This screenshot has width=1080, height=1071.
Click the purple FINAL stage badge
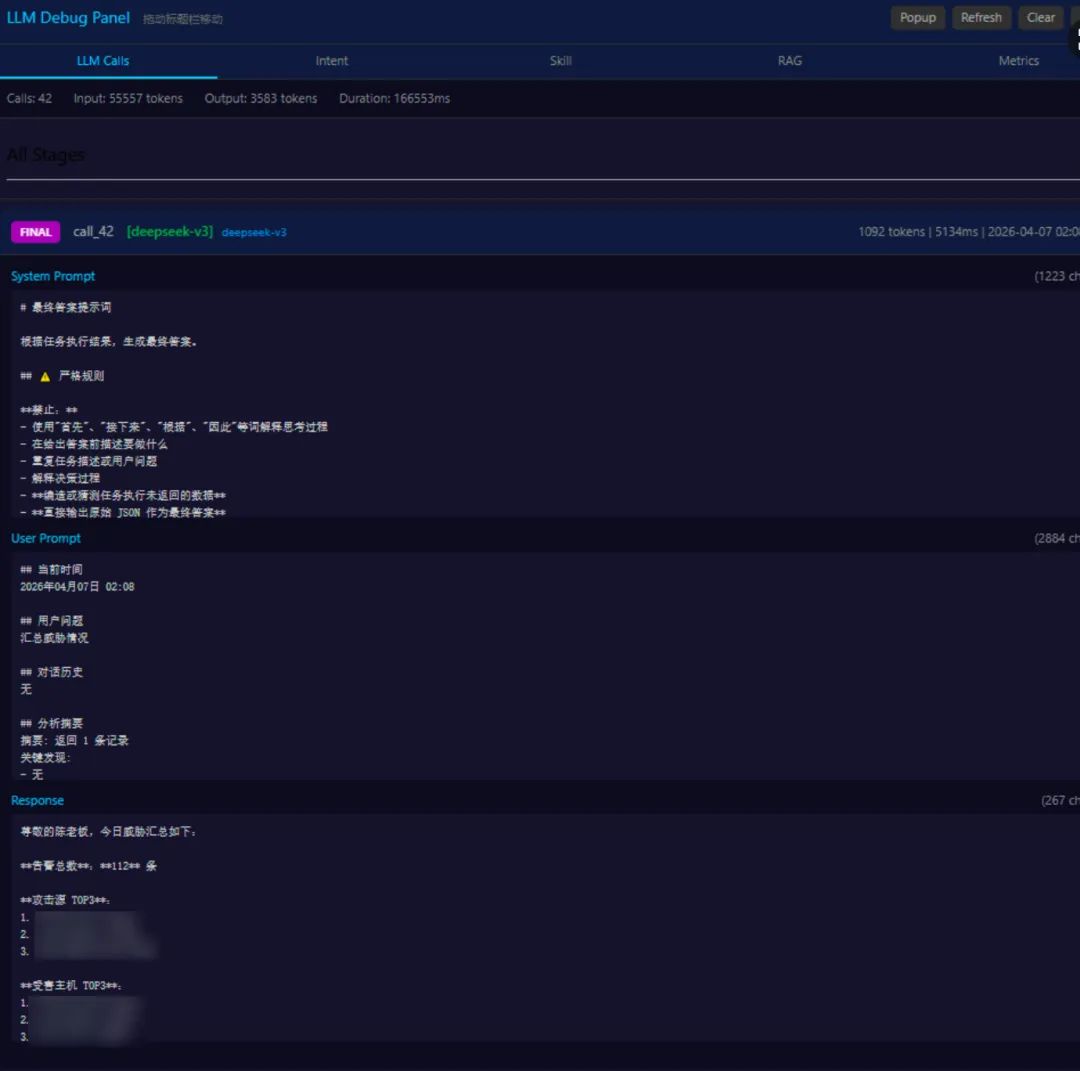(35, 232)
